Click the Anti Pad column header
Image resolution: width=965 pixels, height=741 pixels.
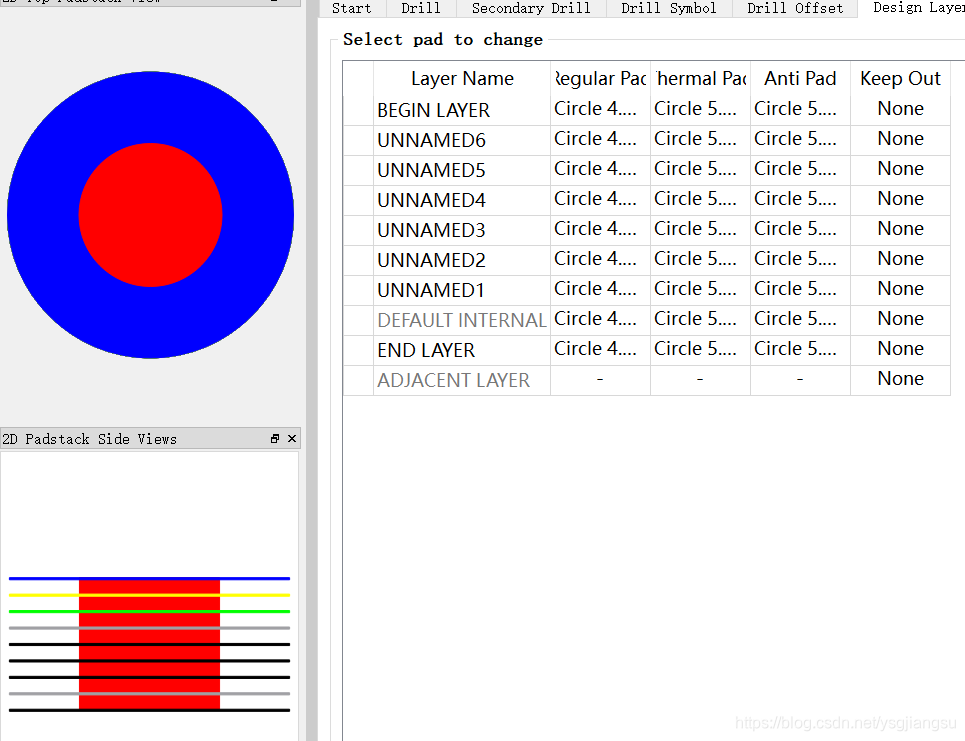point(799,79)
